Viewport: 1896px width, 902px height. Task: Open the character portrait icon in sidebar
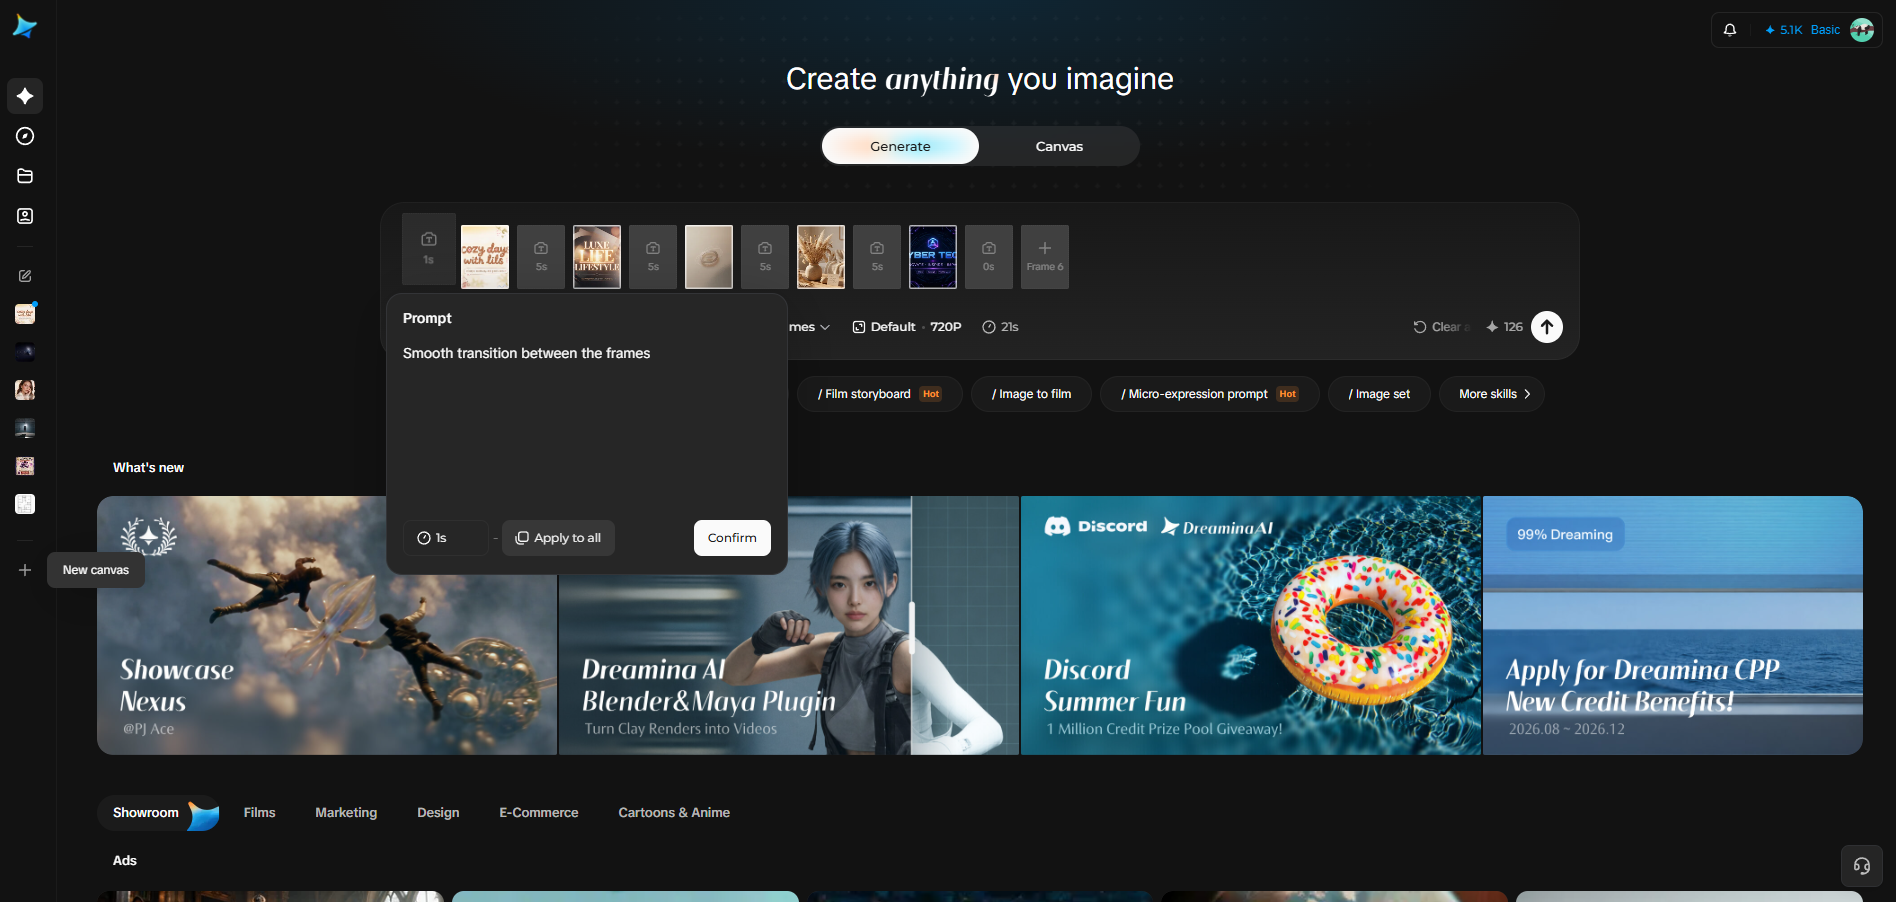point(25,216)
